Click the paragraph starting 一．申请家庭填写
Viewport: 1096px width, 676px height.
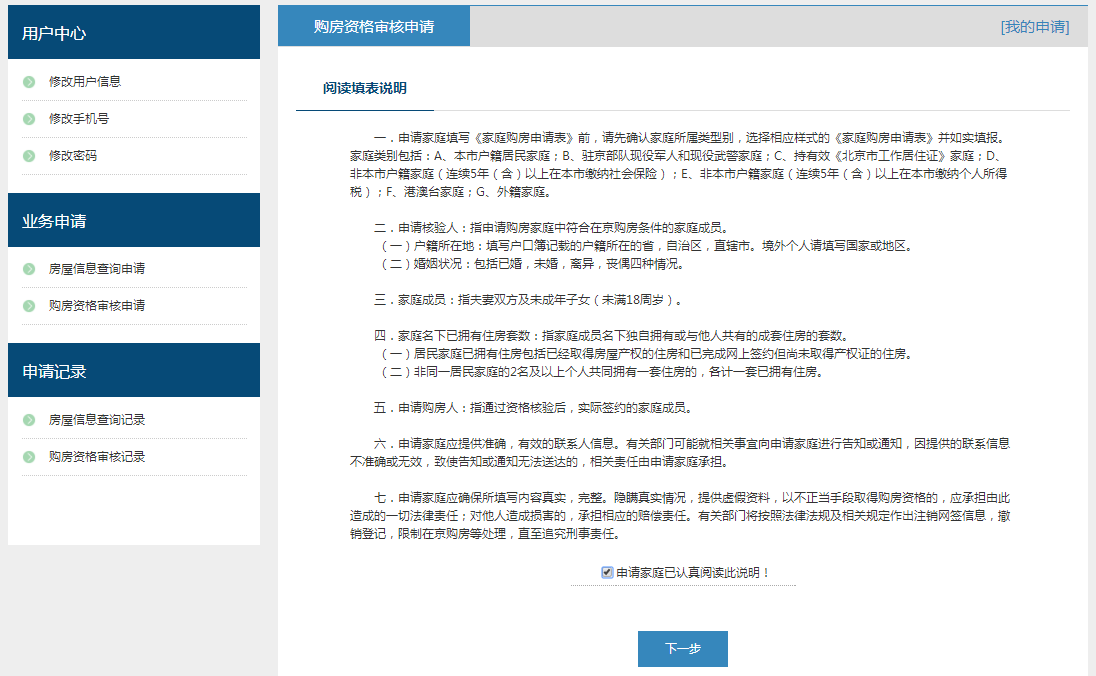pos(679,165)
